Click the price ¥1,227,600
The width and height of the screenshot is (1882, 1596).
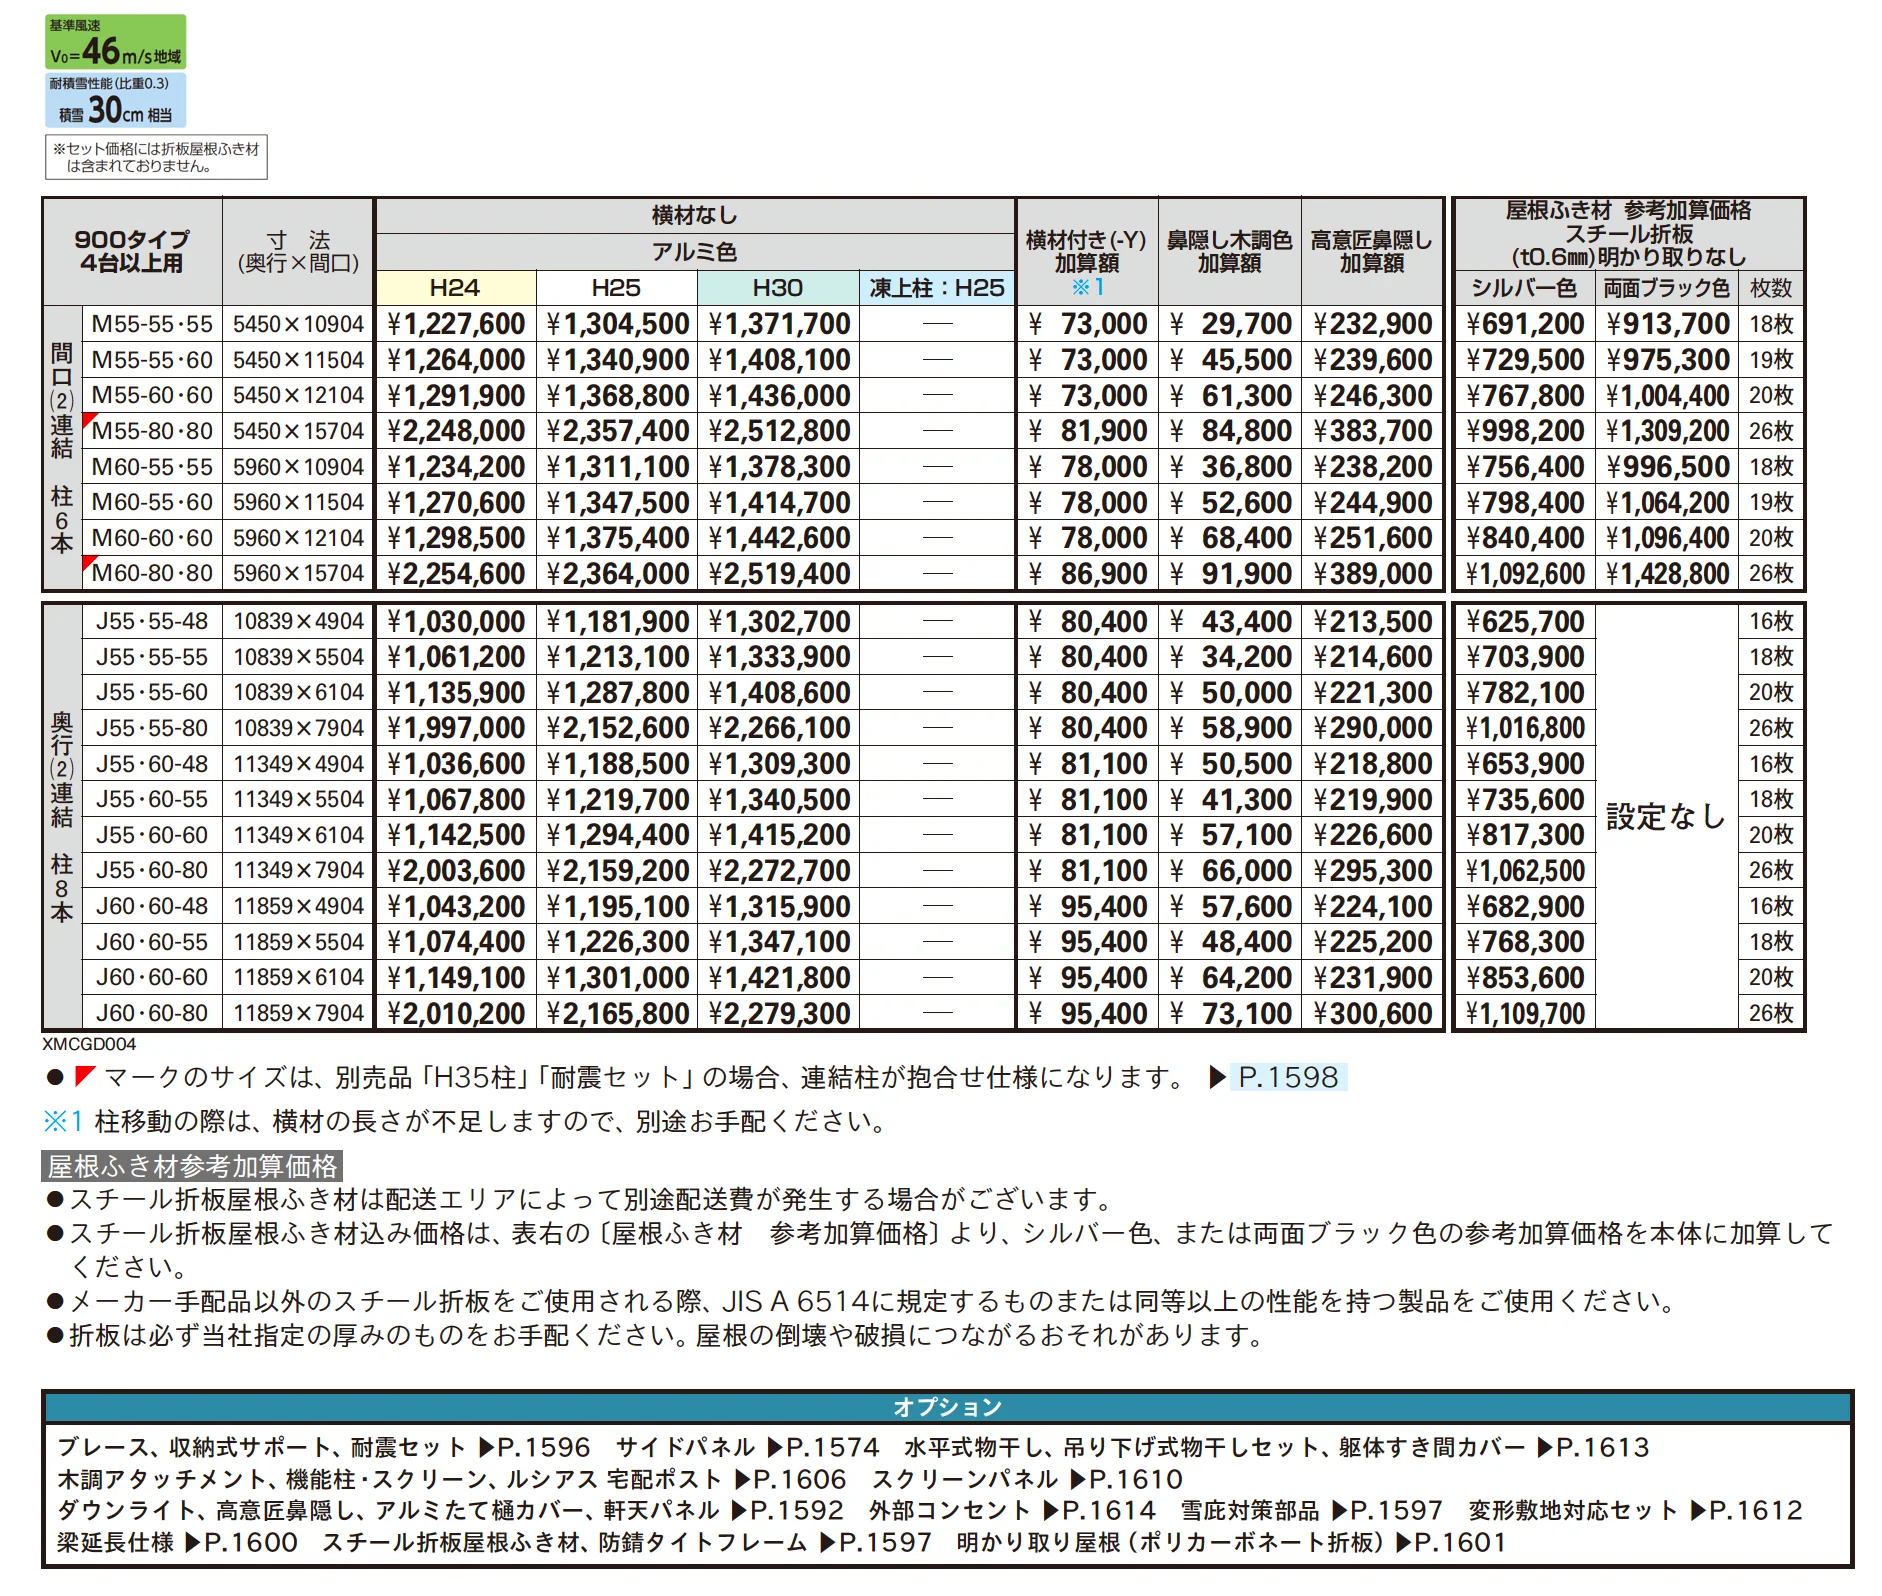point(456,324)
